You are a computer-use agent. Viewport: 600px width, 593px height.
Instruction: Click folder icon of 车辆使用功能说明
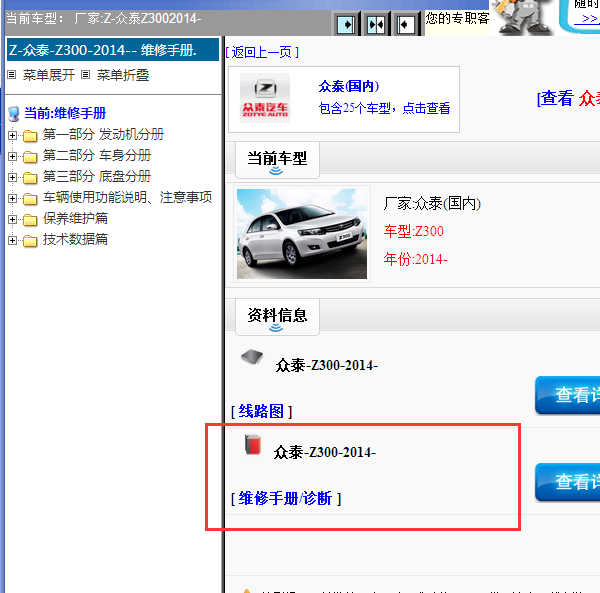pyautogui.click(x=30, y=199)
